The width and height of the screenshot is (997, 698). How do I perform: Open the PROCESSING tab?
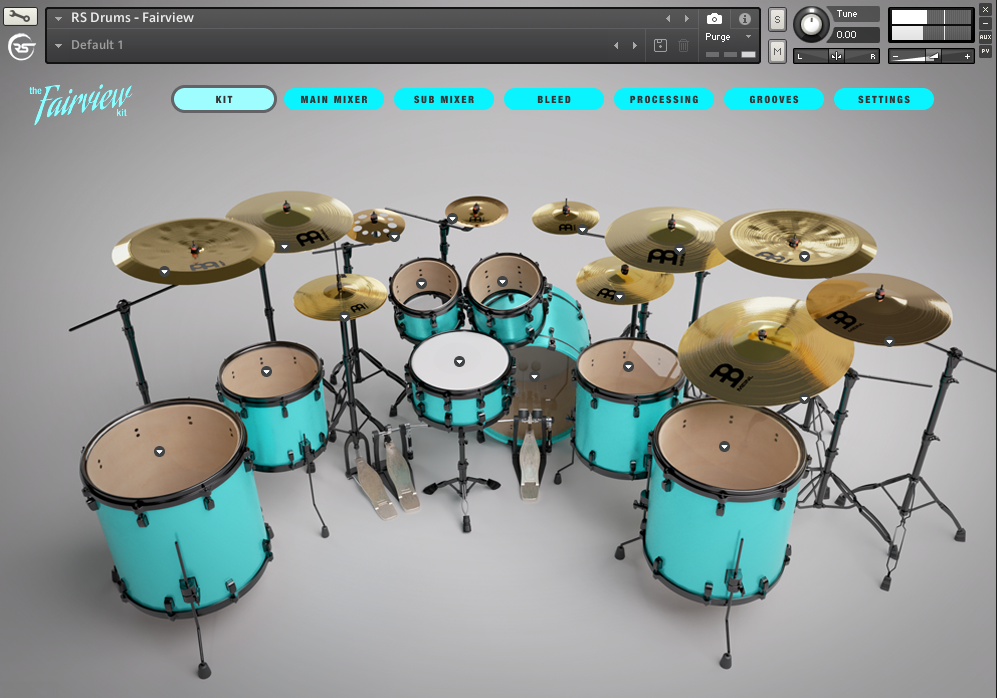664,99
